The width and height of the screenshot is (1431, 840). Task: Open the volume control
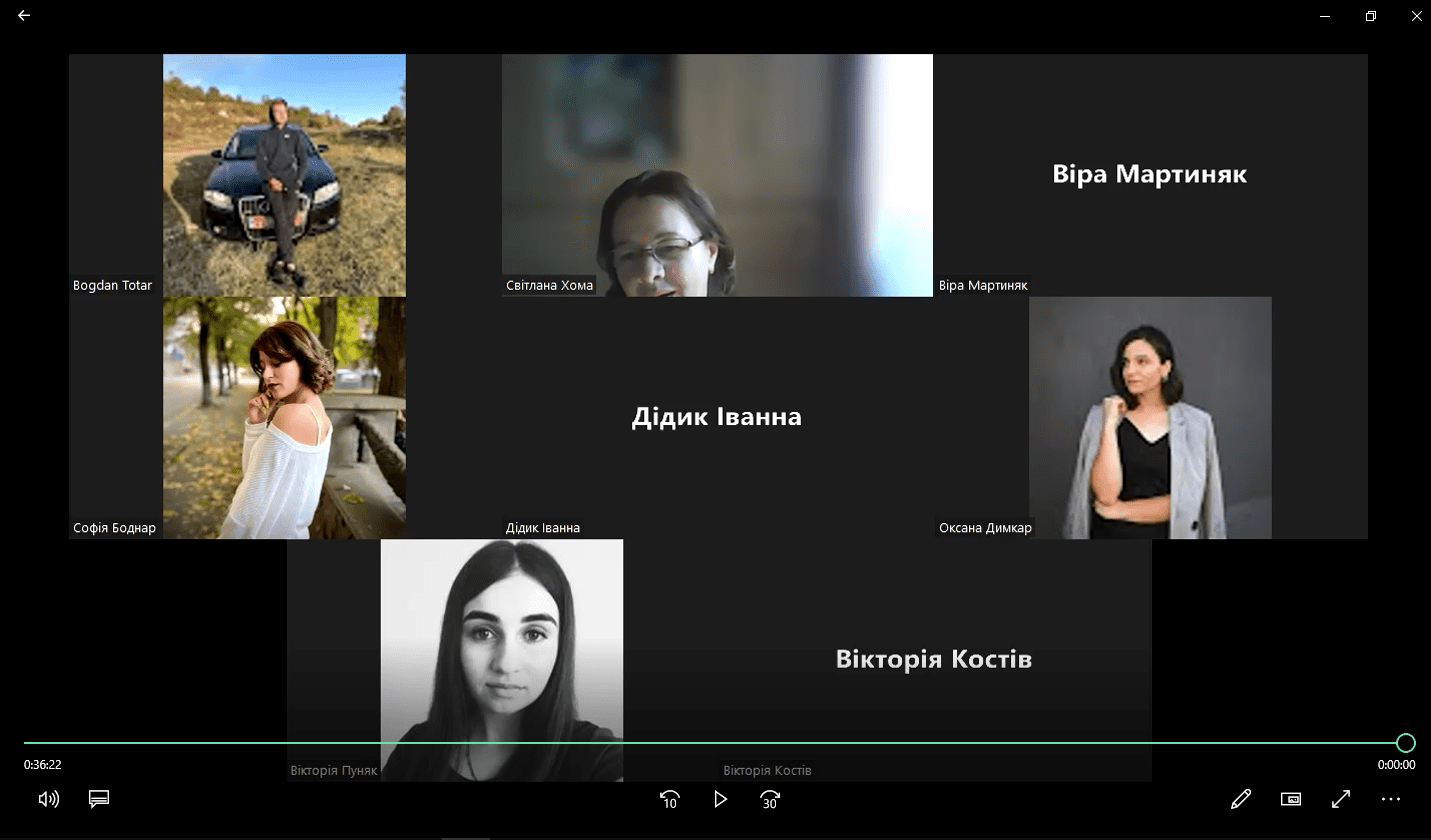48,799
